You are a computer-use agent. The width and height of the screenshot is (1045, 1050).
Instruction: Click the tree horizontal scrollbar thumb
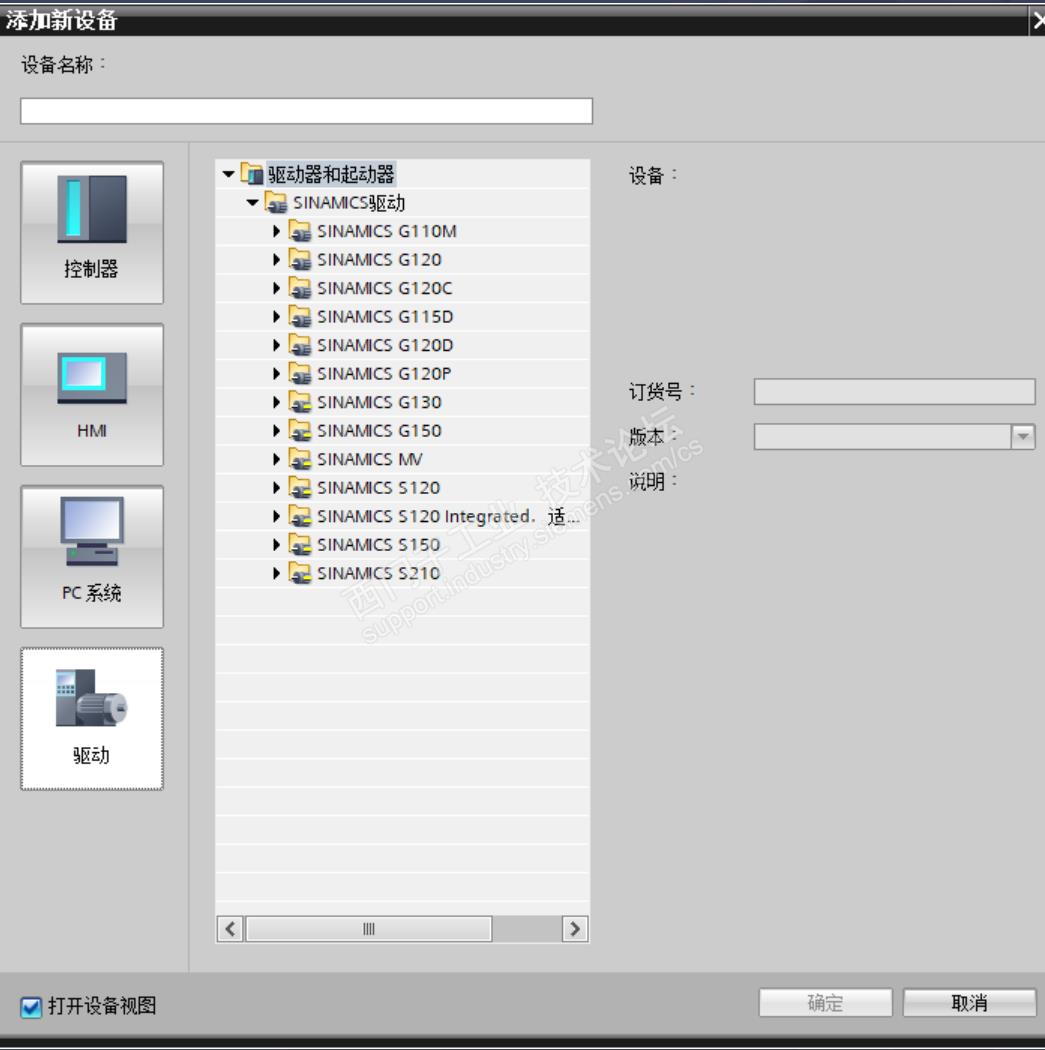[369, 929]
